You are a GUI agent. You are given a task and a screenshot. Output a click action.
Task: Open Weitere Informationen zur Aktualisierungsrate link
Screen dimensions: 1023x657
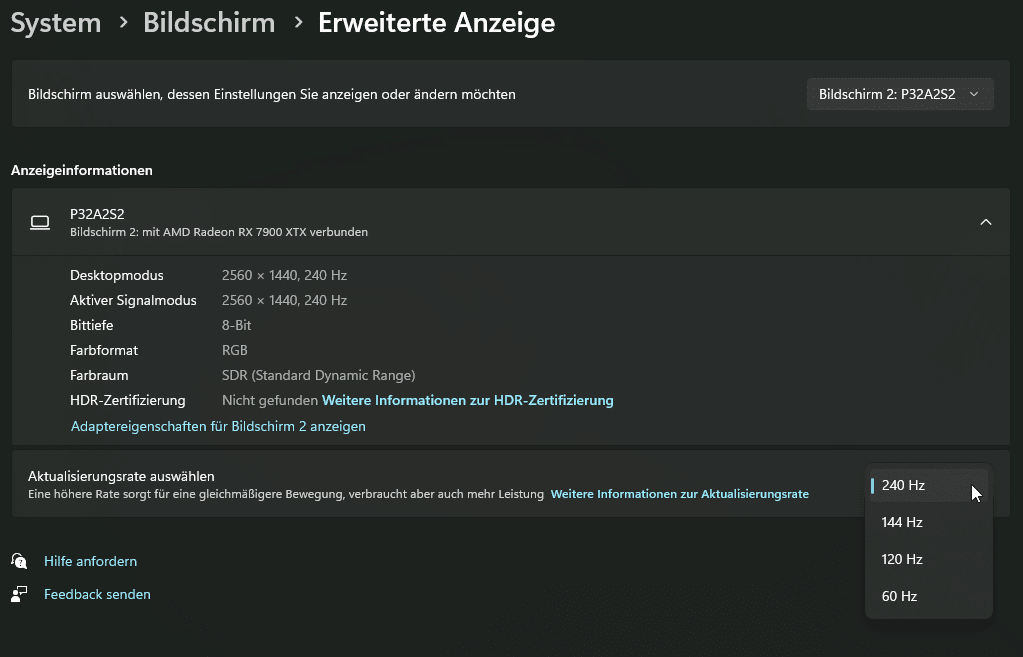click(679, 494)
